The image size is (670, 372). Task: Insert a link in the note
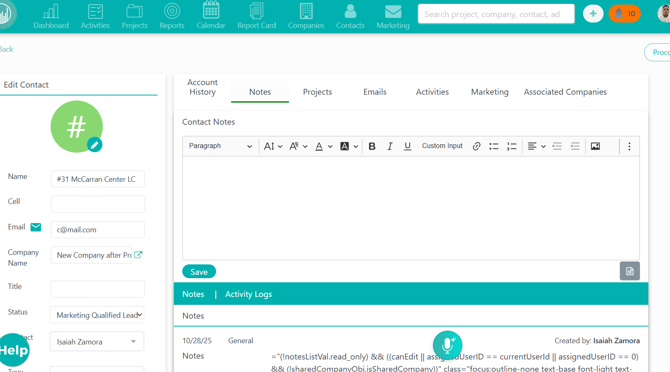coord(476,146)
